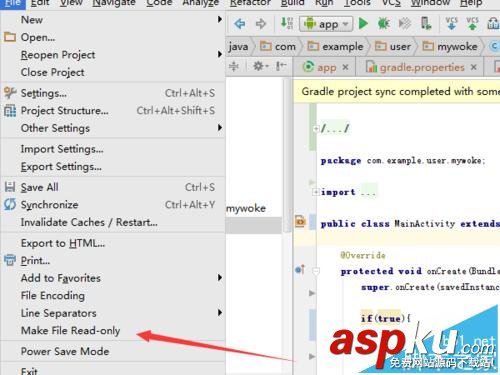Open the Build menu
The width and height of the screenshot is (500, 375).
[x=293, y=3]
